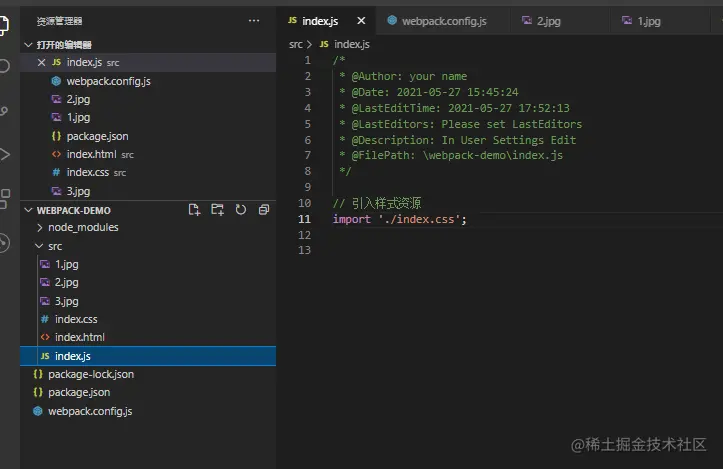Click line number 13 in gutter

[304, 250]
